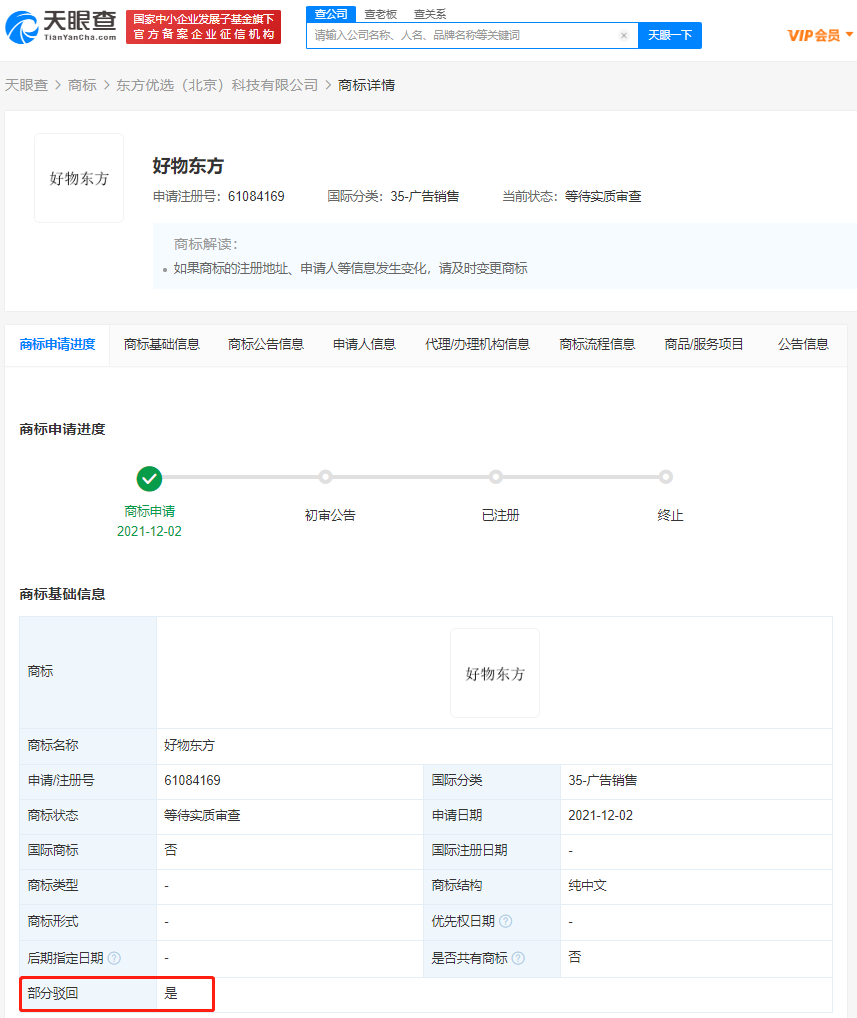Viewport: 857px width, 1018px height.
Task: Open the VIP会员 dropdown menu
Action: (820, 35)
